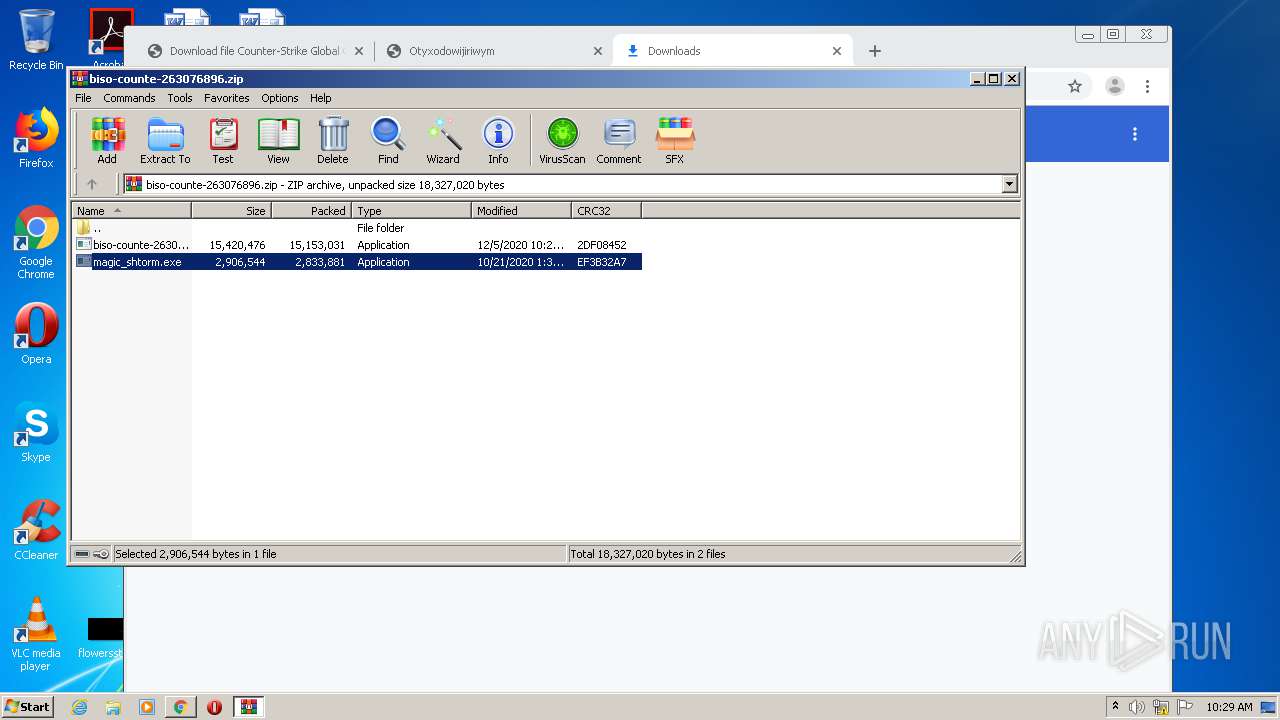
Task: Open Chrome profile avatar icon
Action: [1114, 86]
